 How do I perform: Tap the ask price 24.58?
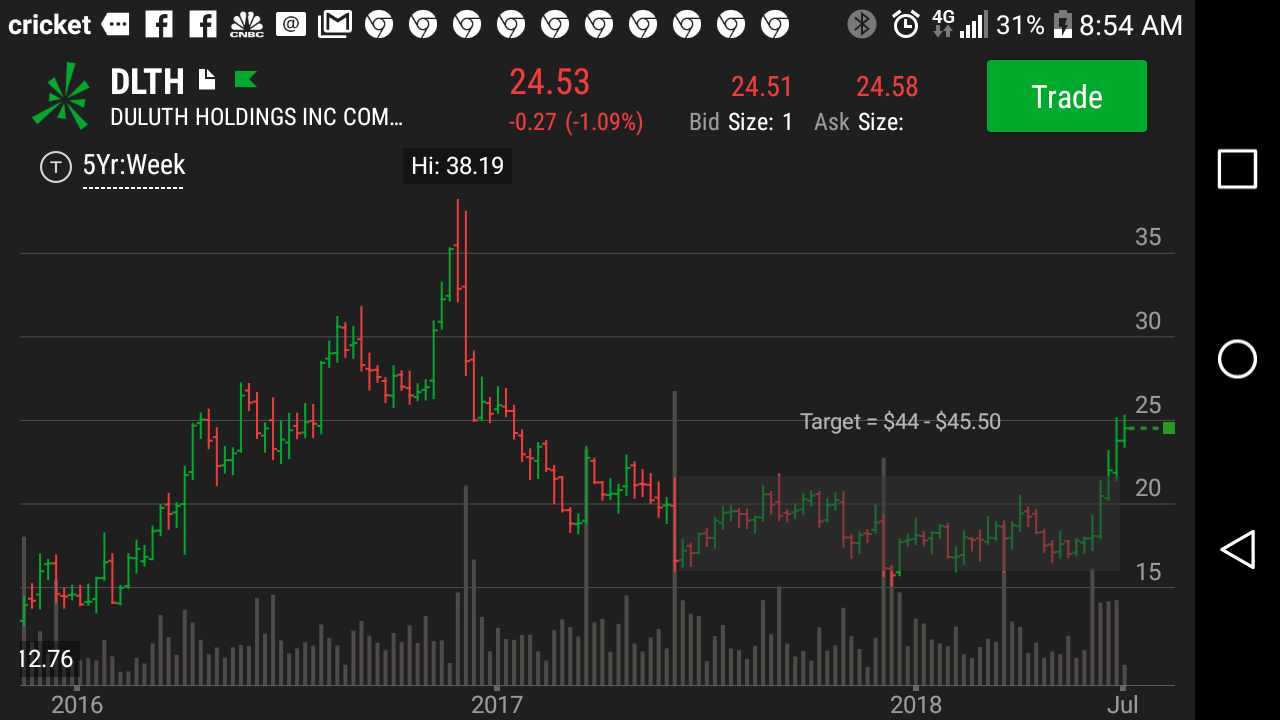point(887,87)
